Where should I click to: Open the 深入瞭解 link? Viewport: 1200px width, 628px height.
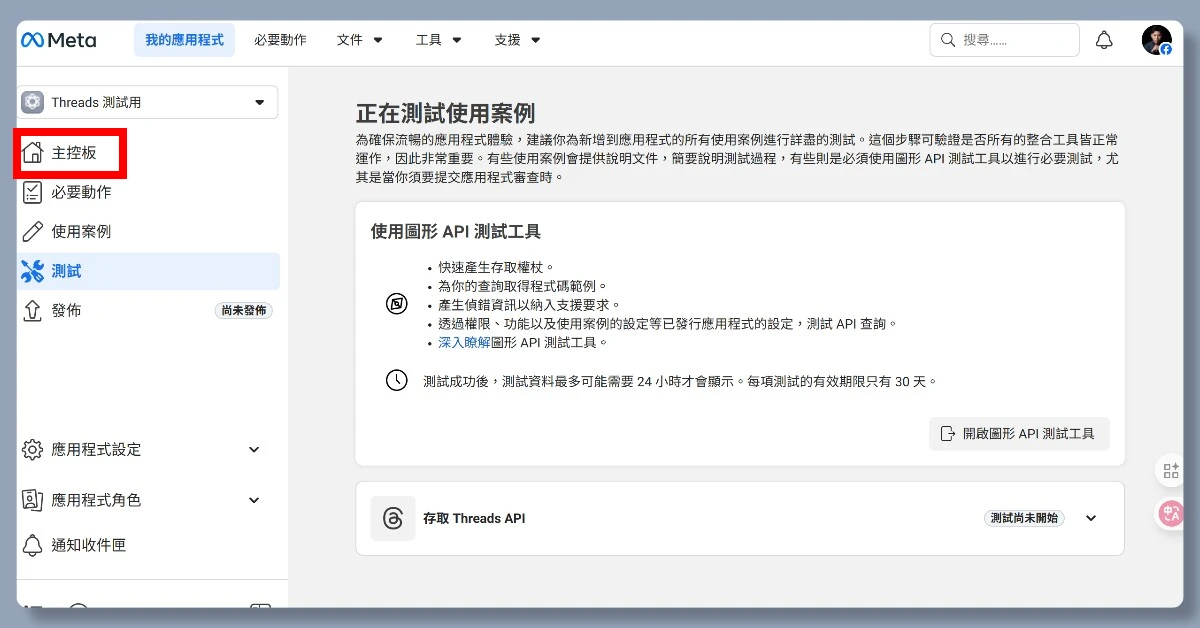[x=465, y=342]
